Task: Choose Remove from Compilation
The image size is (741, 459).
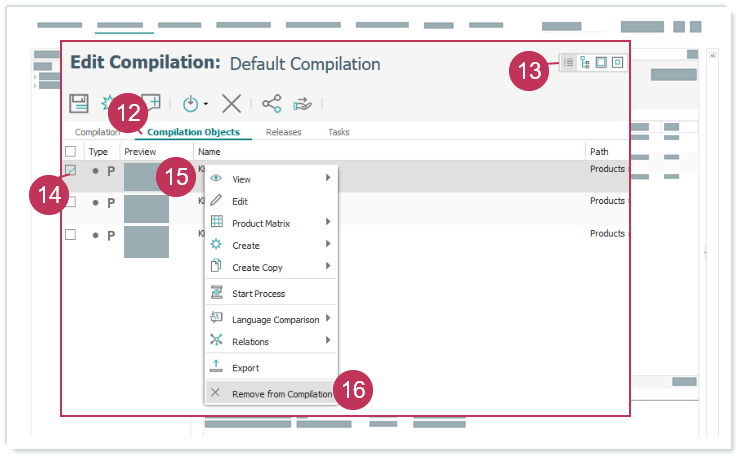Action: point(281,394)
